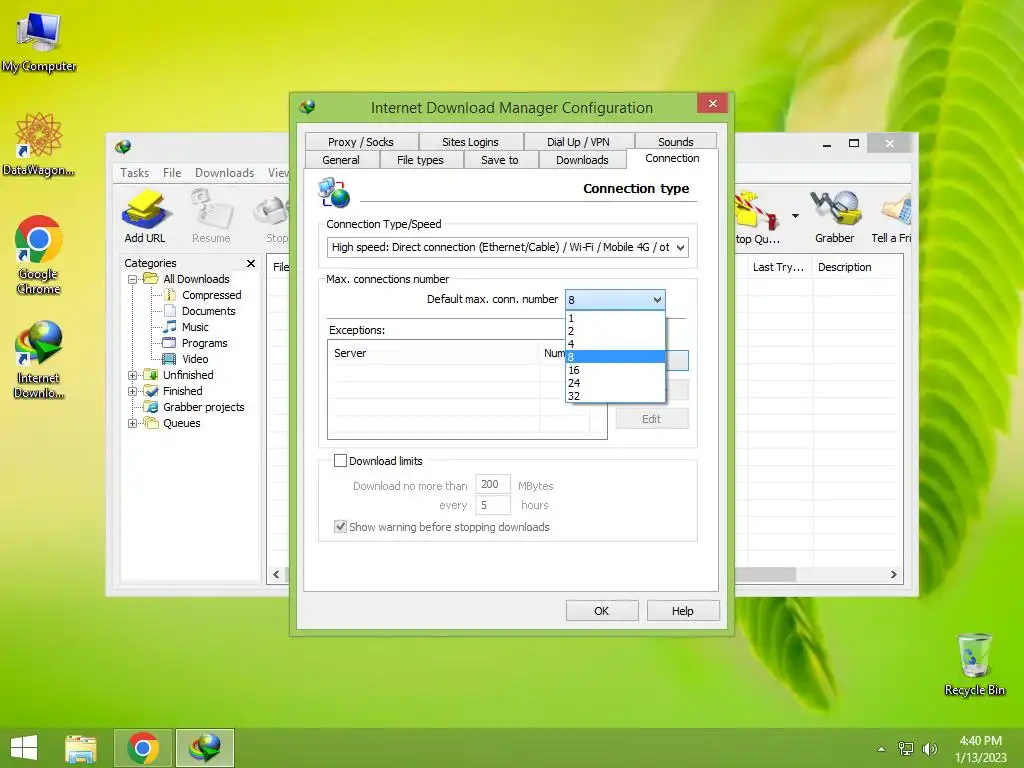Open the My Computer desktop icon
This screenshot has height=768, width=1024.
pyautogui.click(x=39, y=41)
